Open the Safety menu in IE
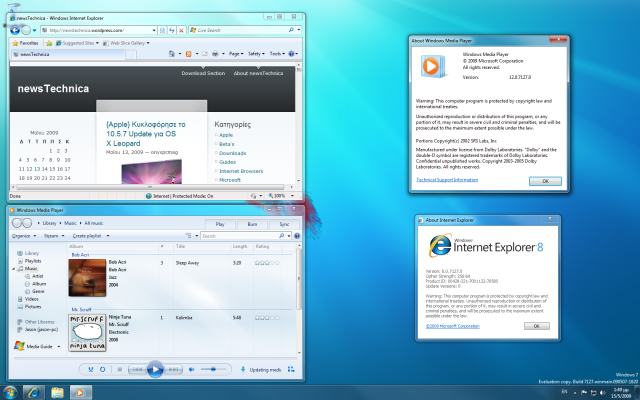The image size is (640, 400). click(256, 54)
